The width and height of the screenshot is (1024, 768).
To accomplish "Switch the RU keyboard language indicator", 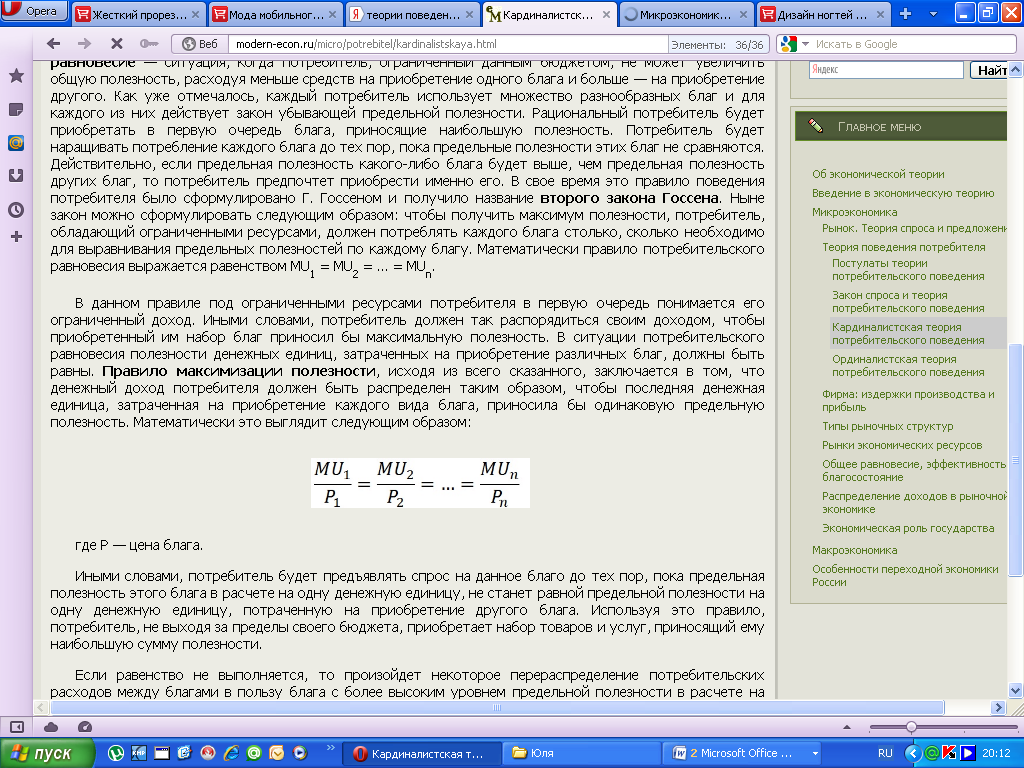I will 885,754.
